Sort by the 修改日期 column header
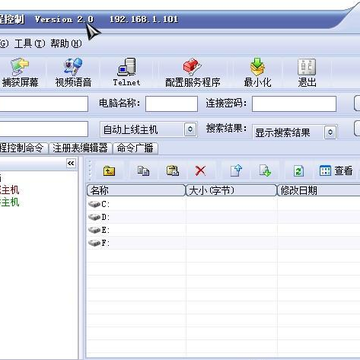The width and height of the screenshot is (360, 360). 318,190
